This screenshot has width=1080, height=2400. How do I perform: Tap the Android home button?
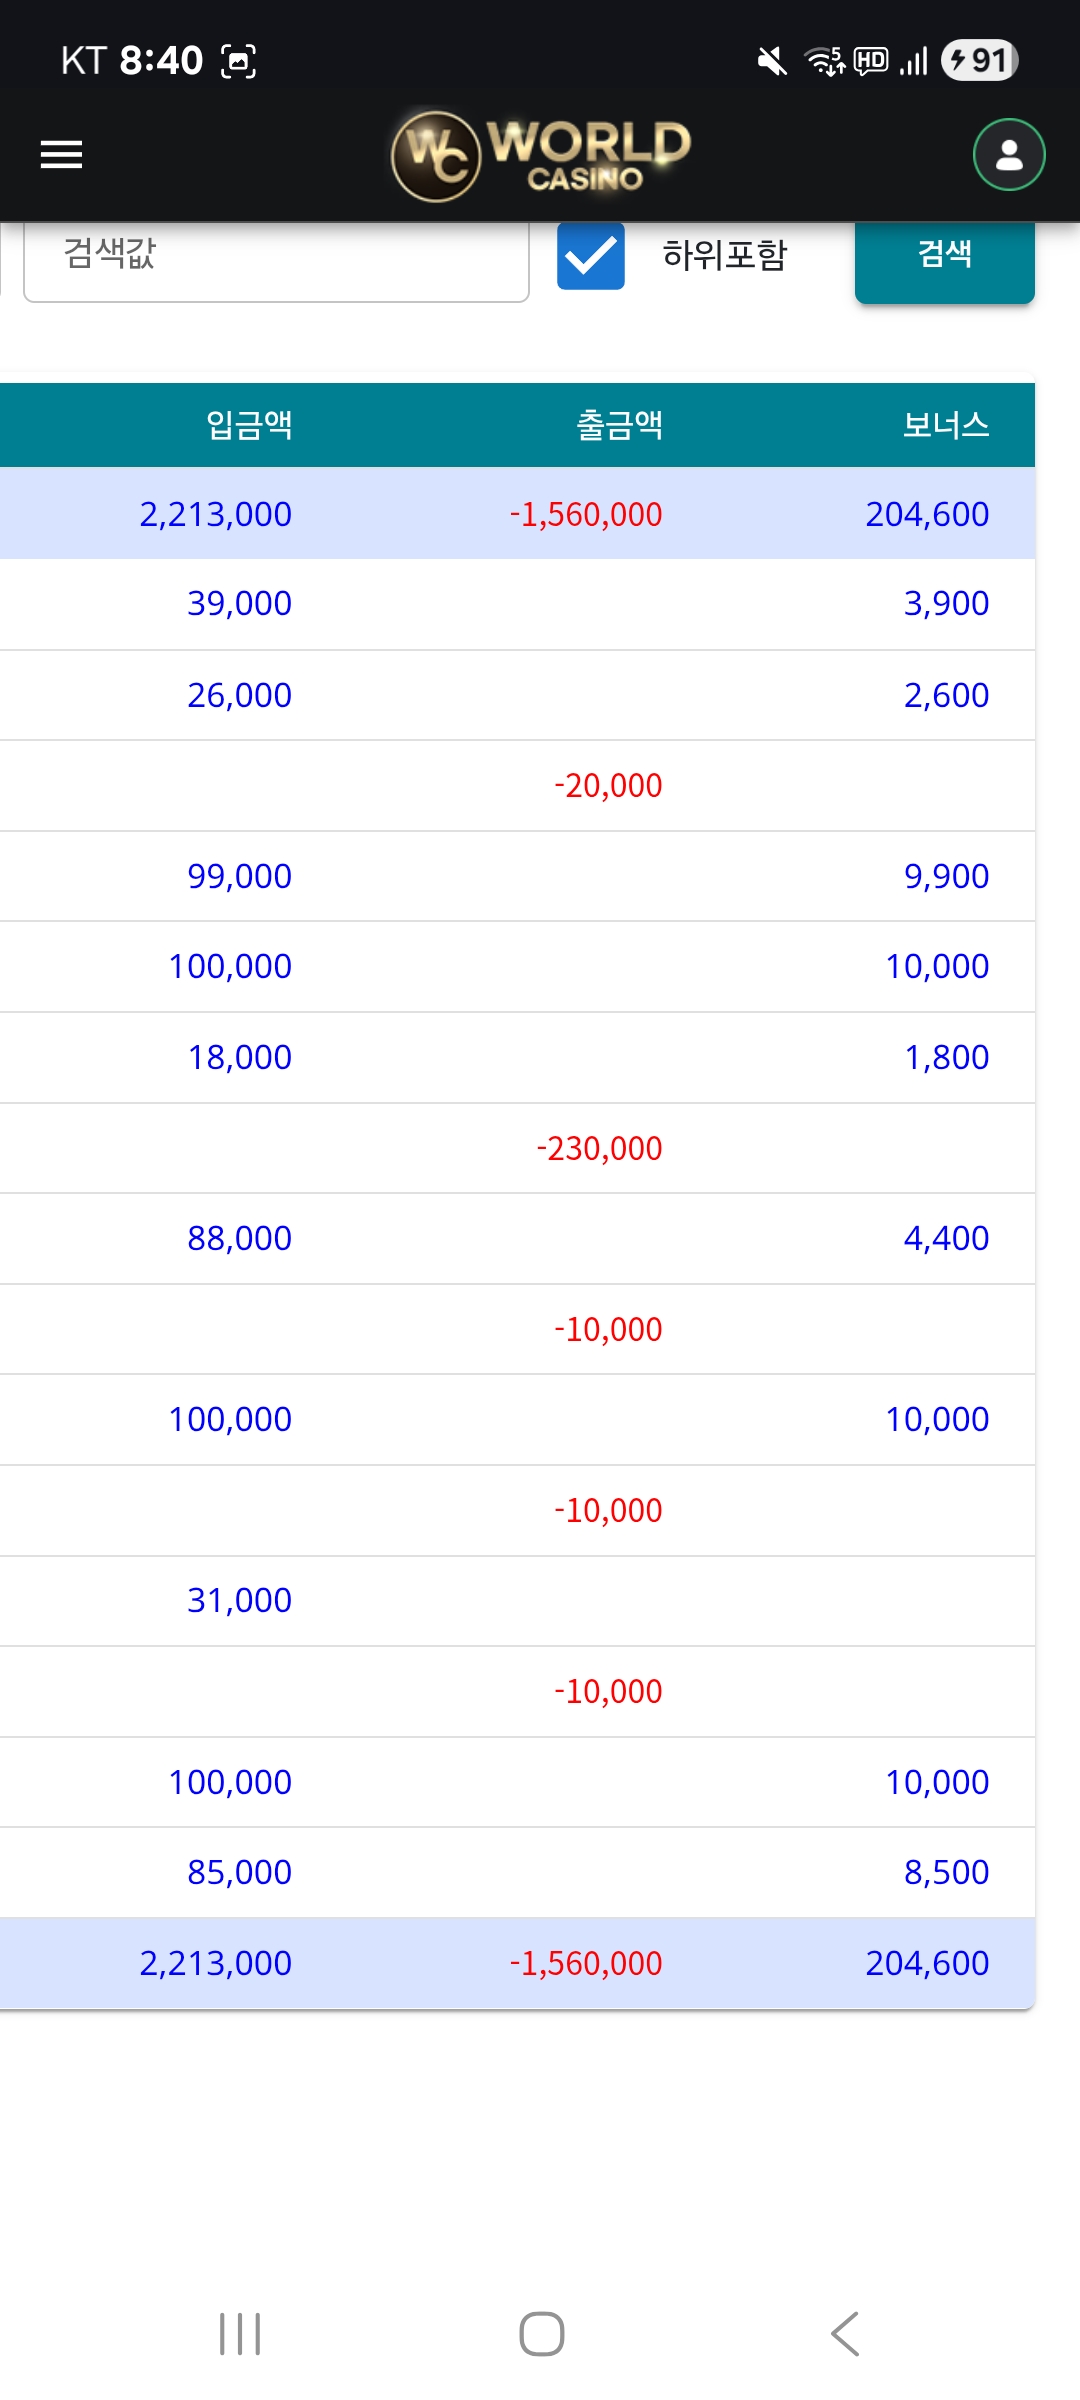(541, 2334)
